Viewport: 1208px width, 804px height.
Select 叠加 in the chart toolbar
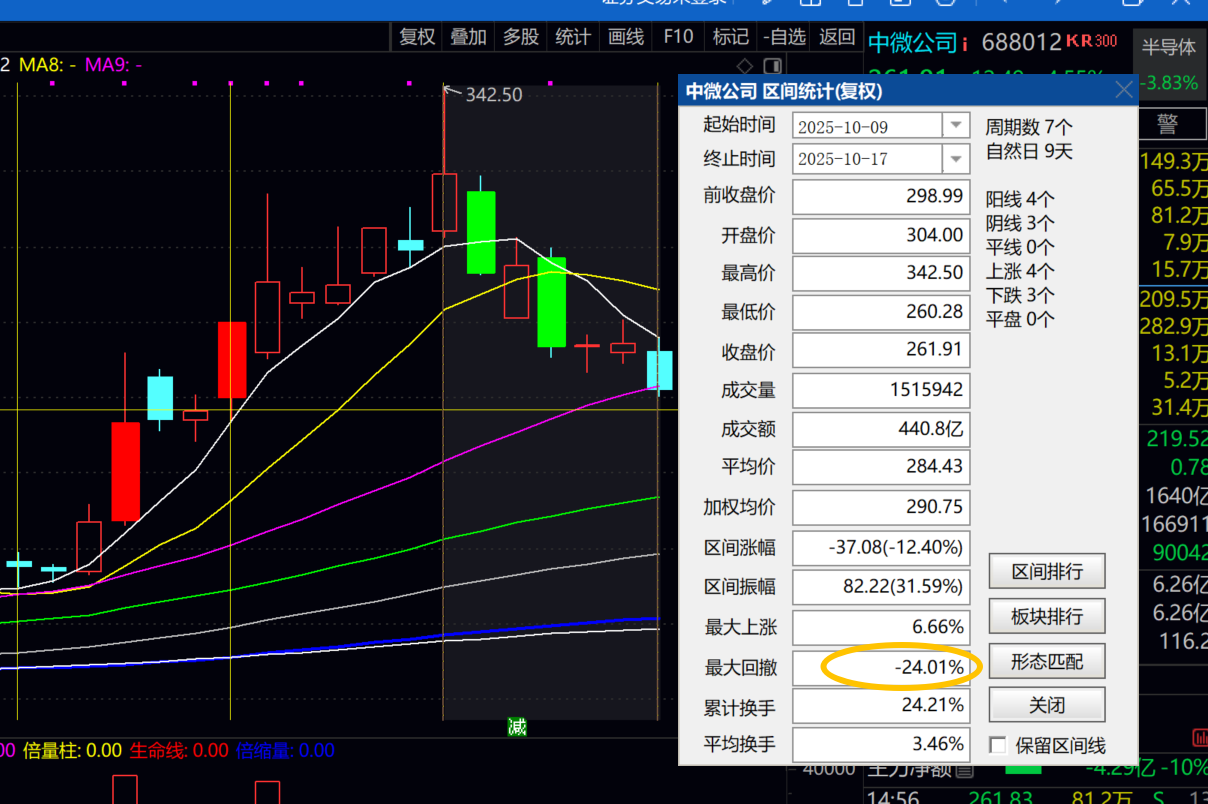468,37
